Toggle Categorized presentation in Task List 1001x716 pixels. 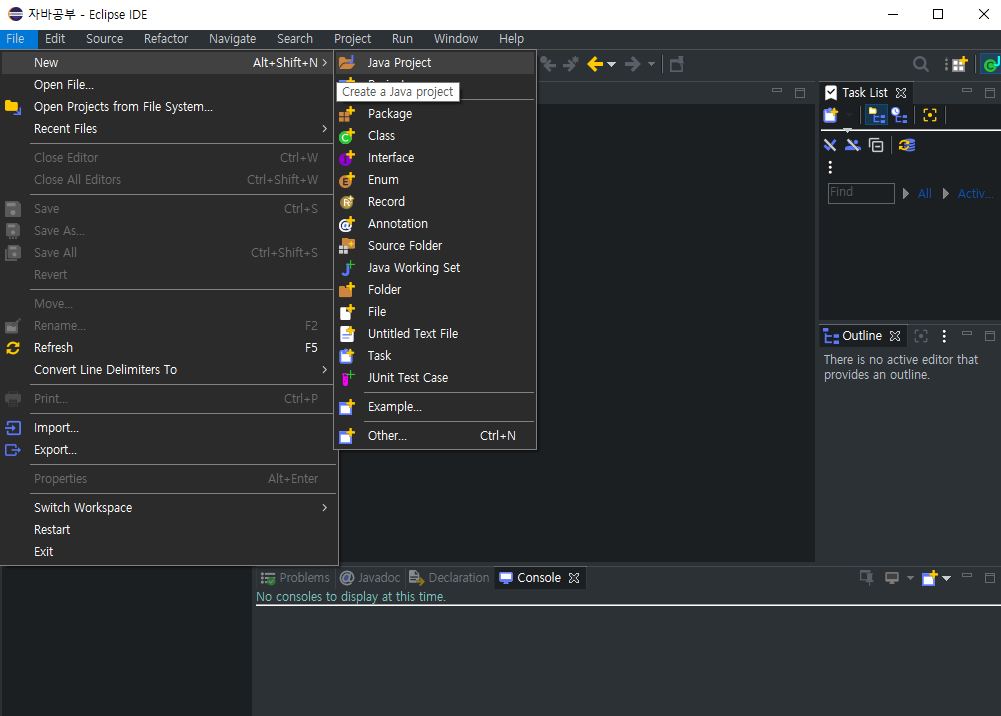(877, 116)
